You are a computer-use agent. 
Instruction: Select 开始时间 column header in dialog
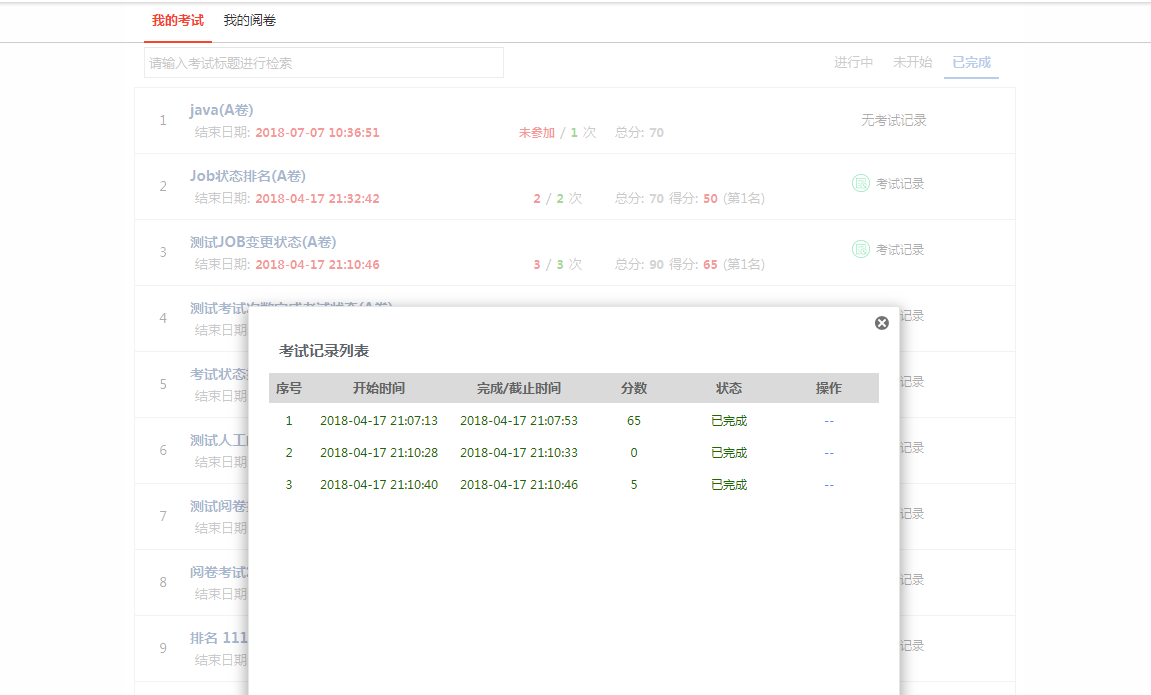pyautogui.click(x=379, y=388)
